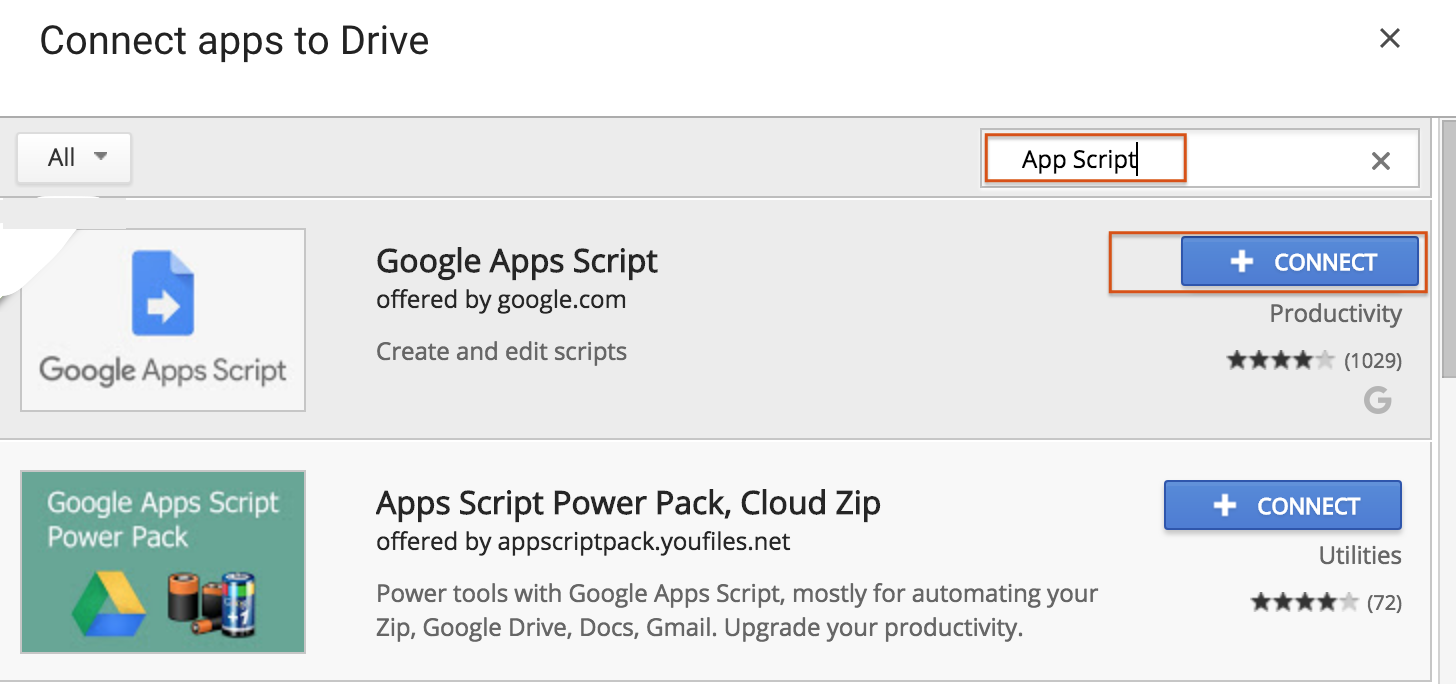Screen dimensions: 1456x684
Task: Connect the Google Apps Script app
Action: click(x=1300, y=262)
